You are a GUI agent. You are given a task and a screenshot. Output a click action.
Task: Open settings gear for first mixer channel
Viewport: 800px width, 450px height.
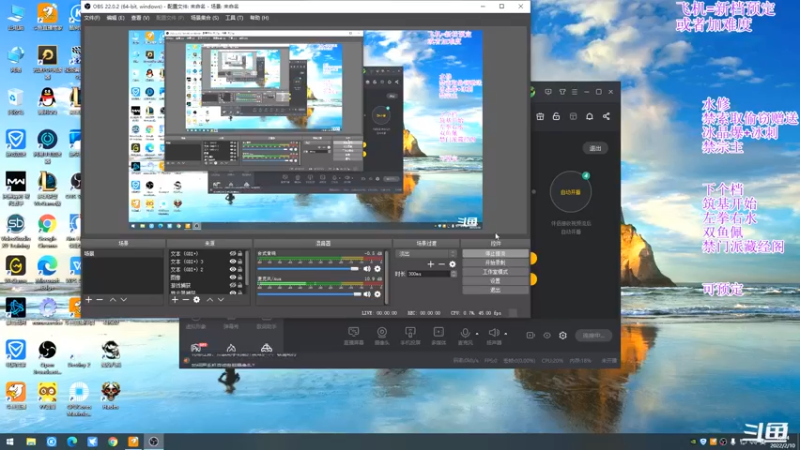pyautogui.click(x=378, y=269)
